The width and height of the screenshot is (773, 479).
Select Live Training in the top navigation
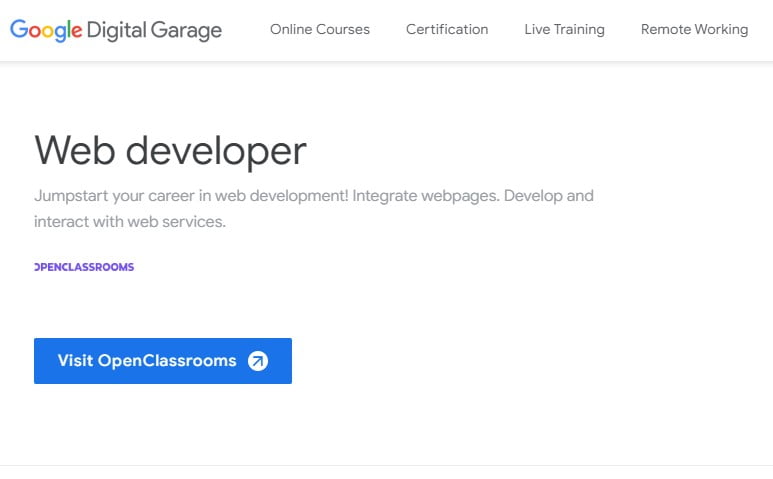click(x=564, y=30)
